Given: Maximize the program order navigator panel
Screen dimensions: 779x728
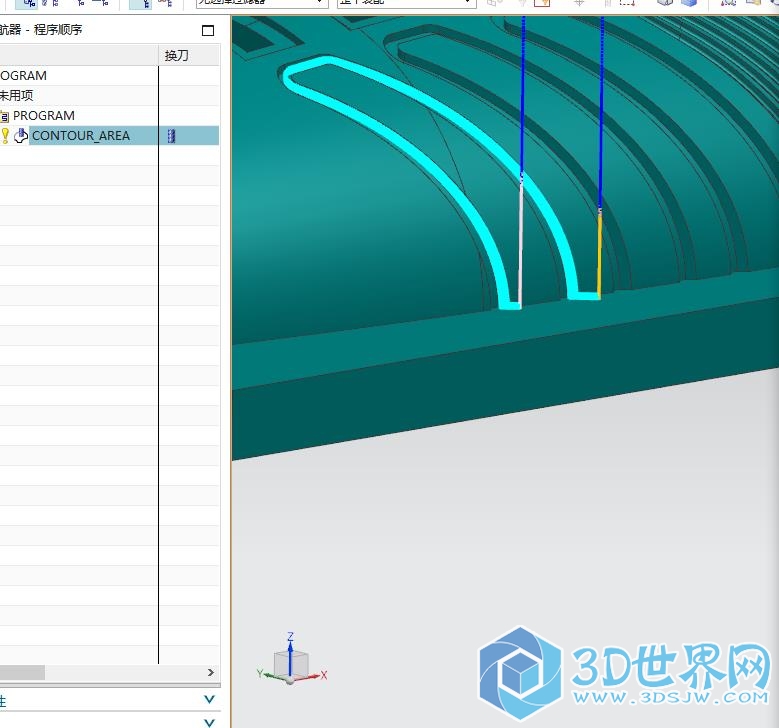Looking at the screenshot, I should tap(208, 30).
